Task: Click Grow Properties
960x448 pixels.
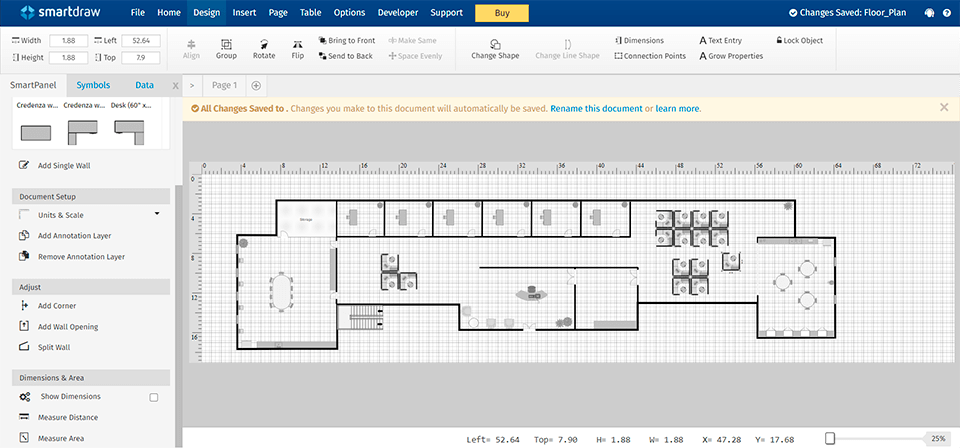Action: point(731,56)
